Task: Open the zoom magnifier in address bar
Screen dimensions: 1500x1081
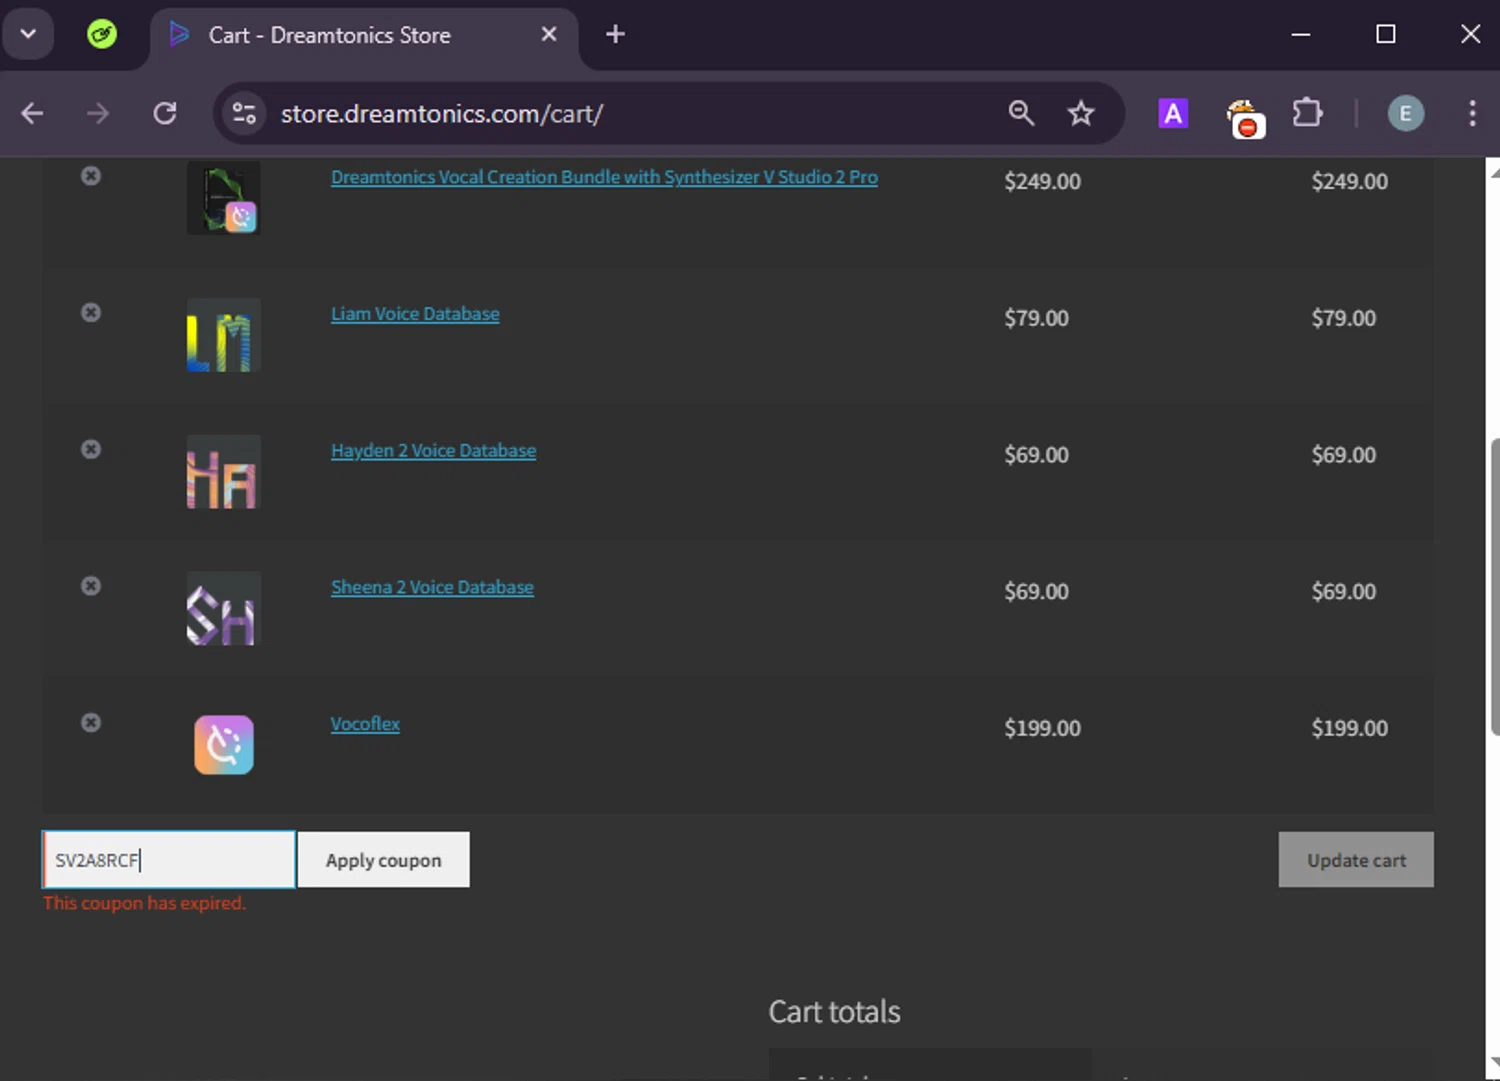Action: point(1021,113)
